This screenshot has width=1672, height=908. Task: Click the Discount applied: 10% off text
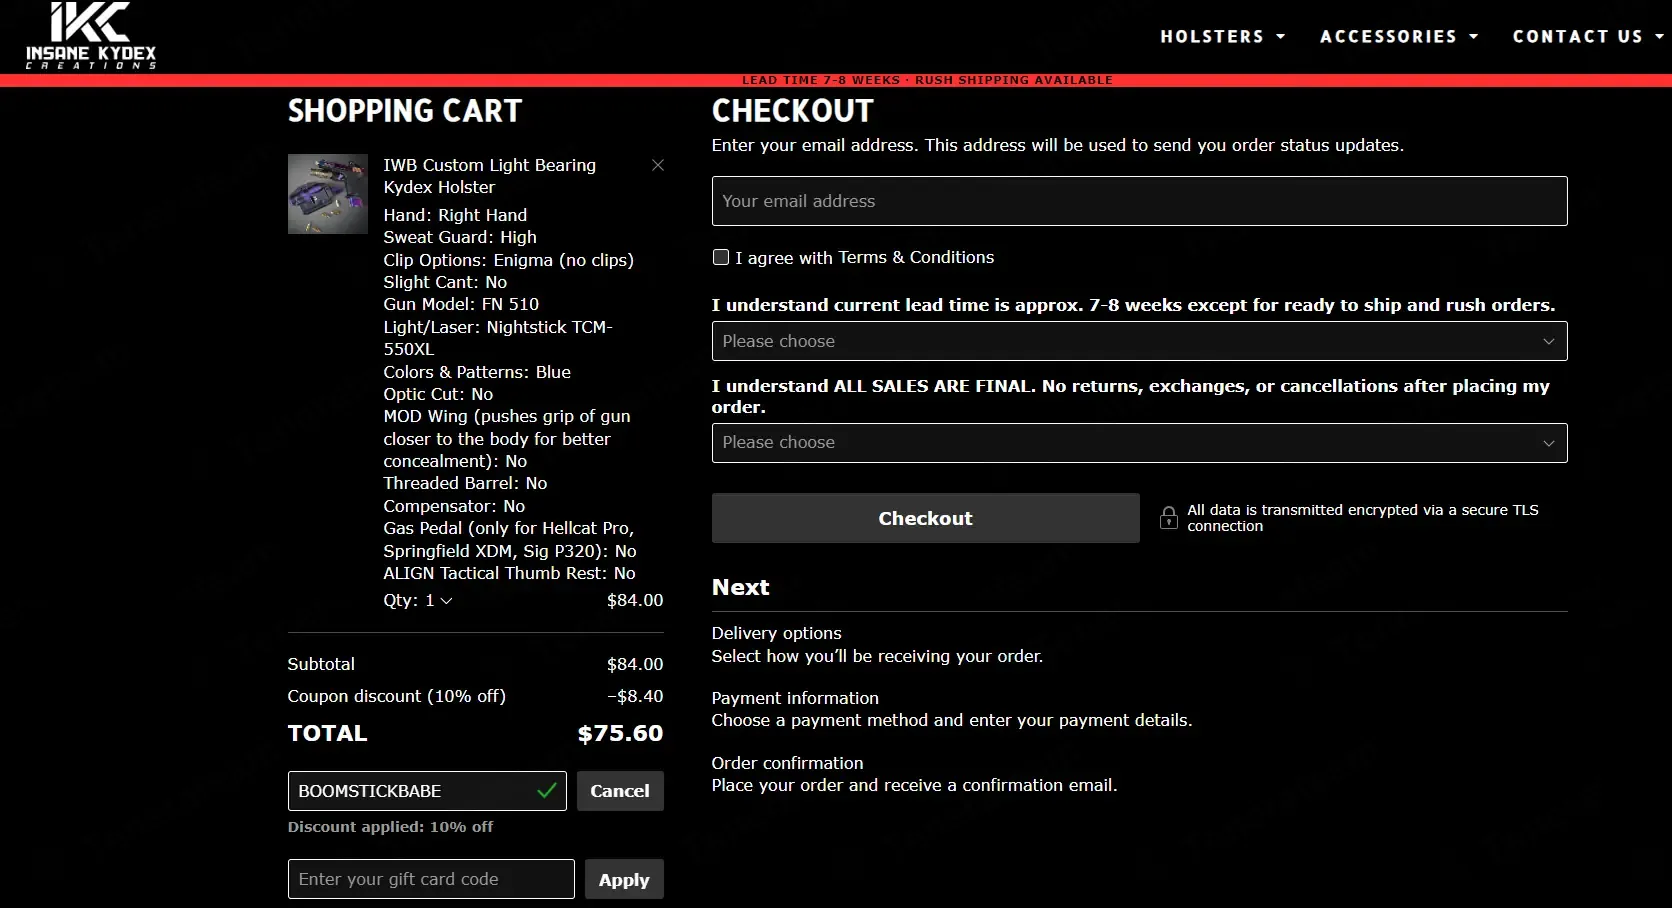coord(390,827)
